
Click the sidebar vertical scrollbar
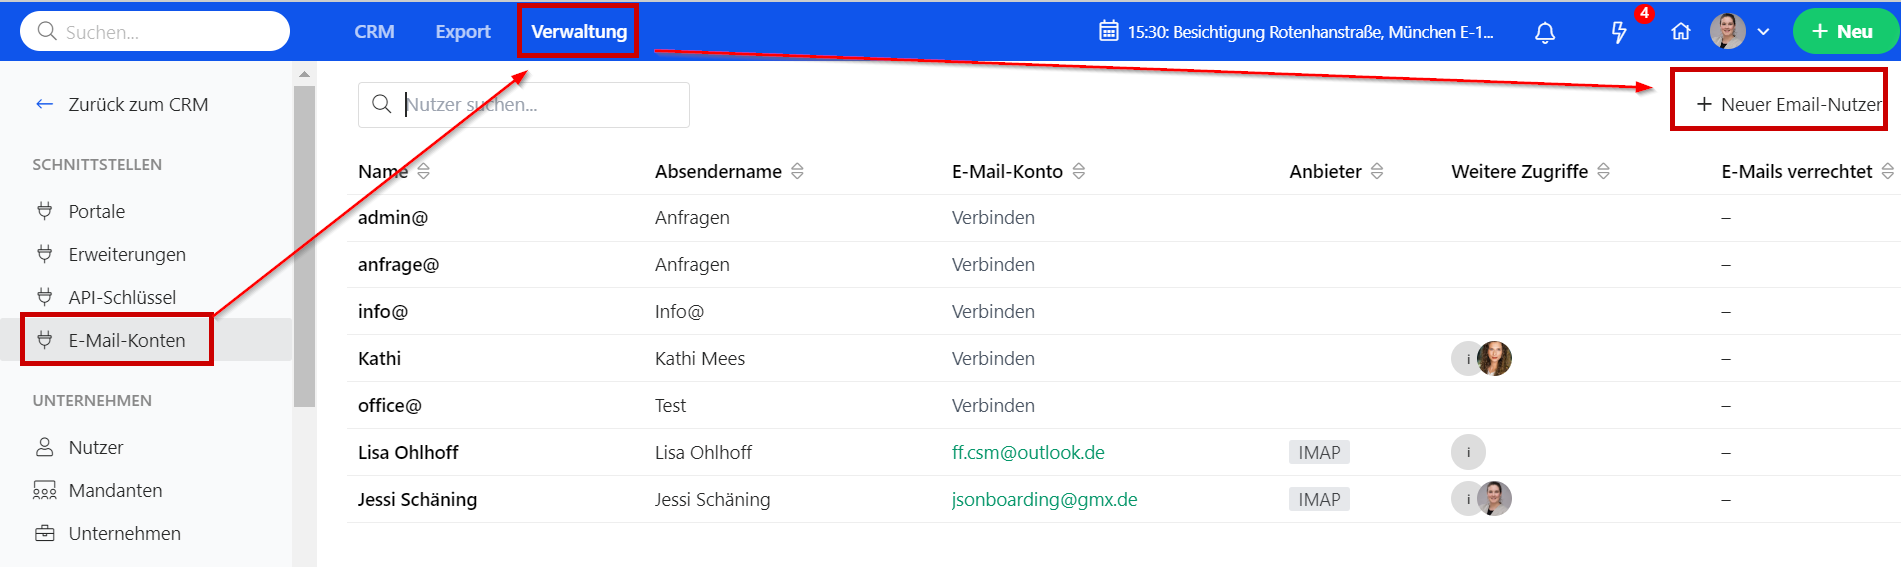[x=305, y=246]
